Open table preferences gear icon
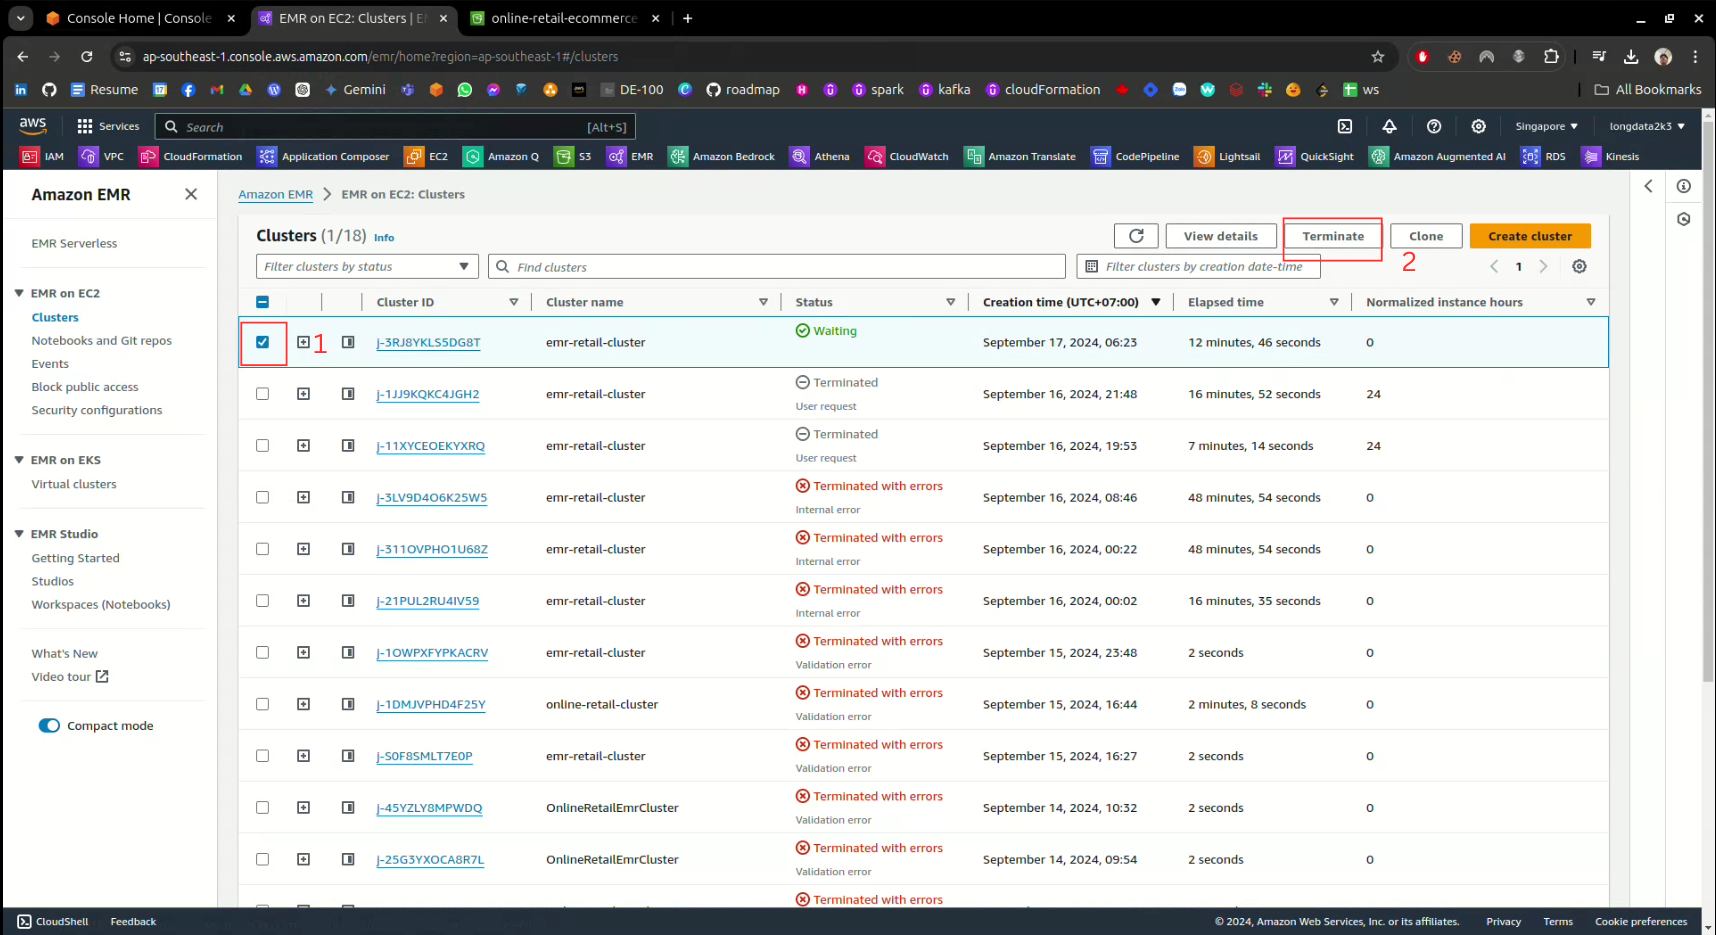The image size is (1716, 935). tap(1579, 266)
